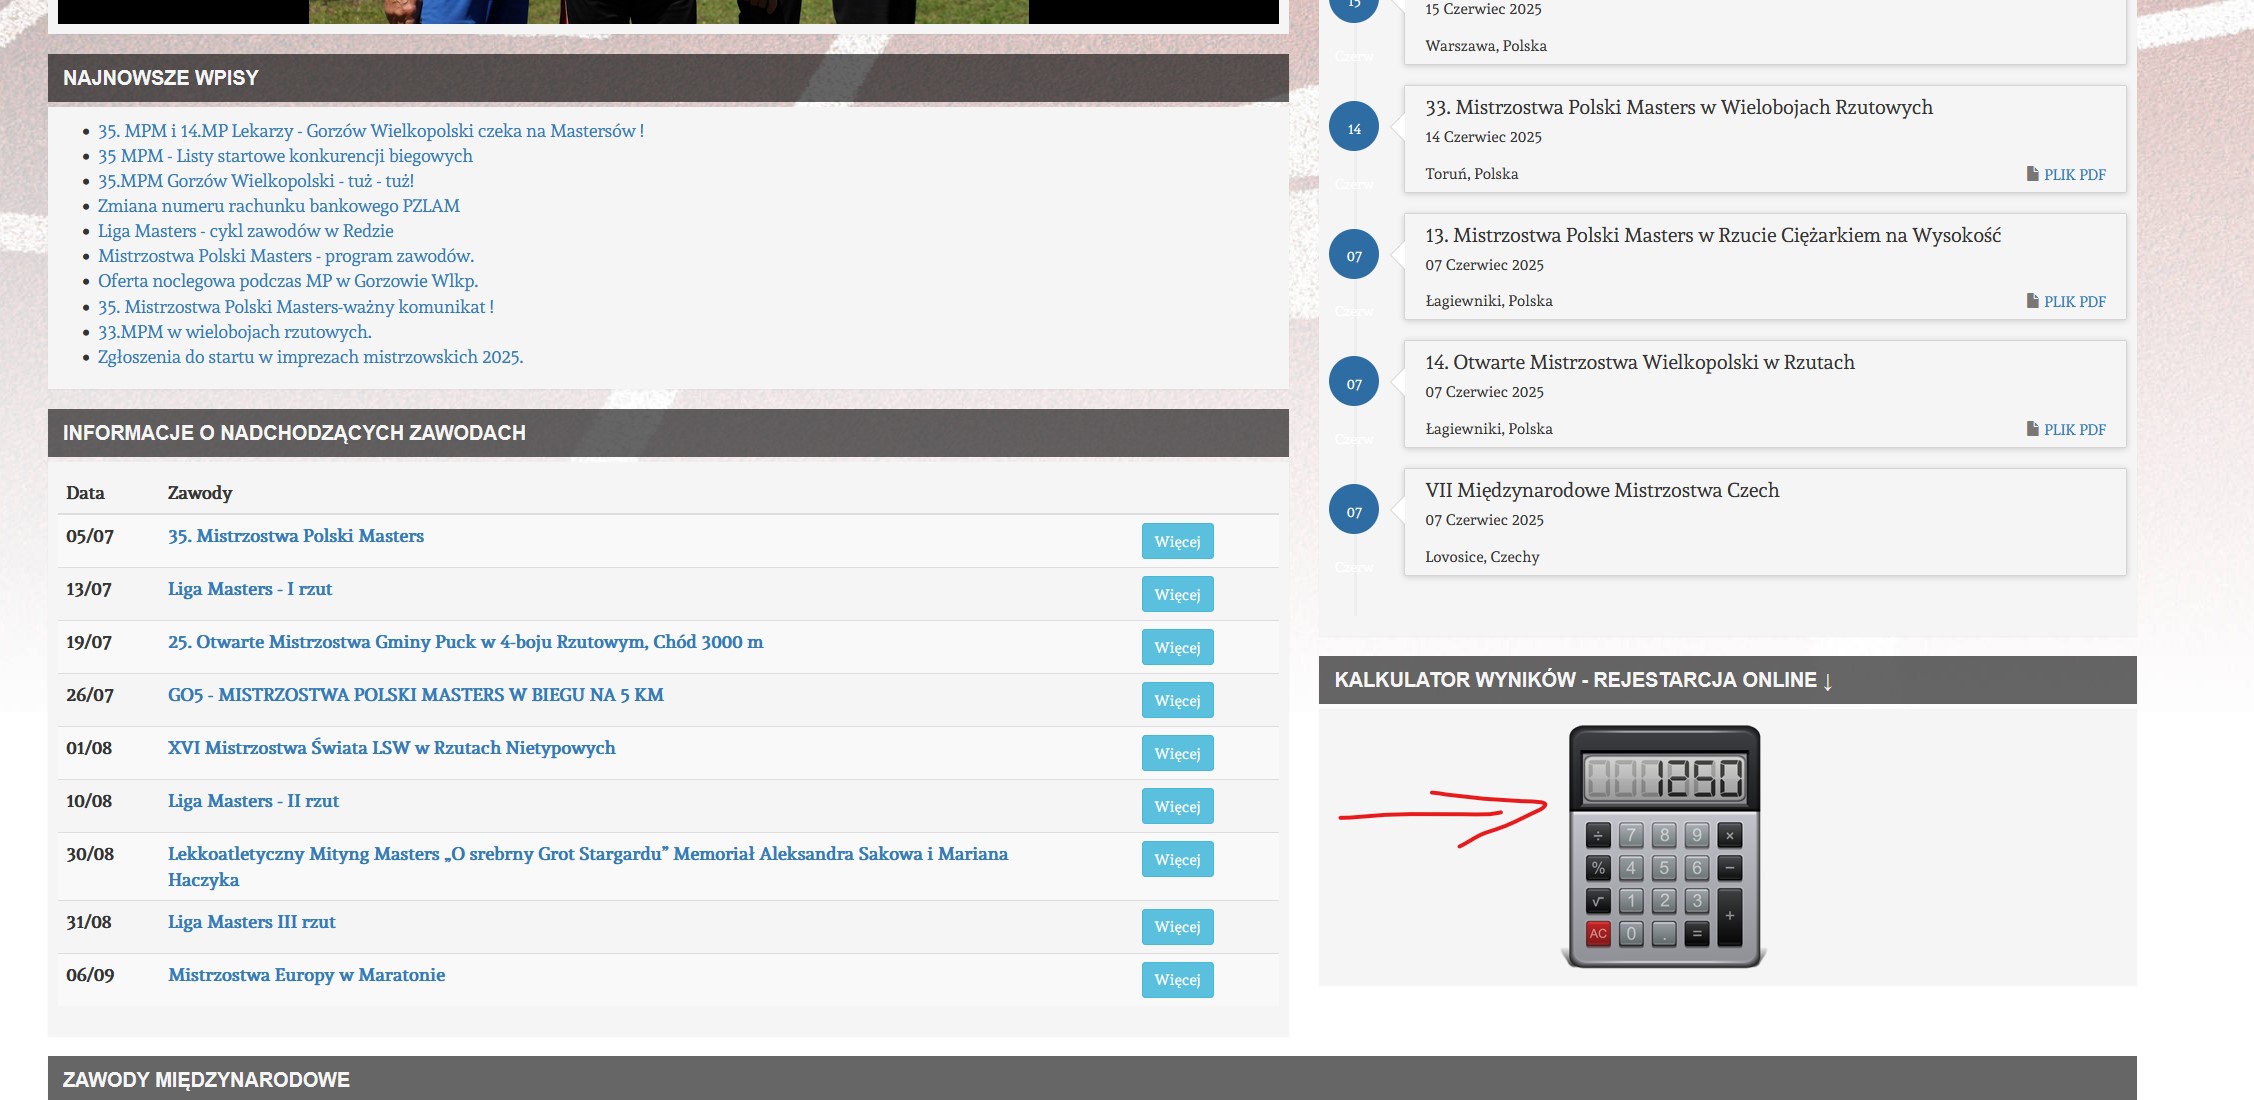The width and height of the screenshot is (2254, 1100).
Task: Click date circle beside 14. Otwarte Mistrzostwa Wielkopolski
Action: (1354, 383)
